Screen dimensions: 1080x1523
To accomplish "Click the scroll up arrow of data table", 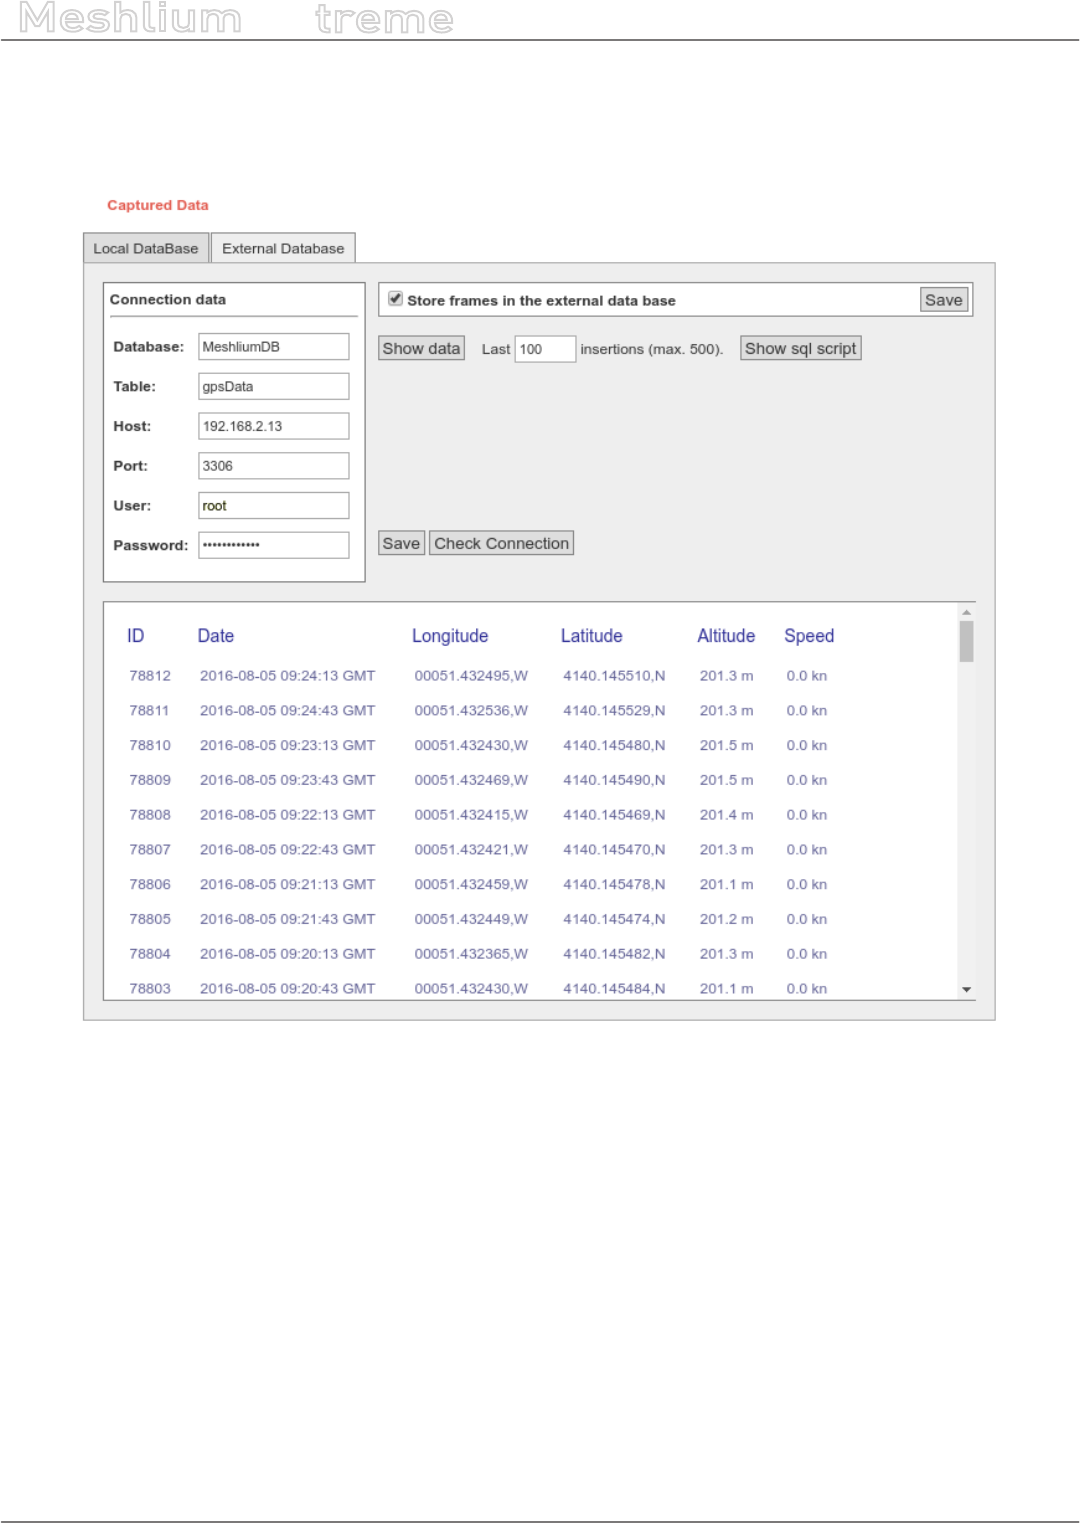I will coord(966,612).
